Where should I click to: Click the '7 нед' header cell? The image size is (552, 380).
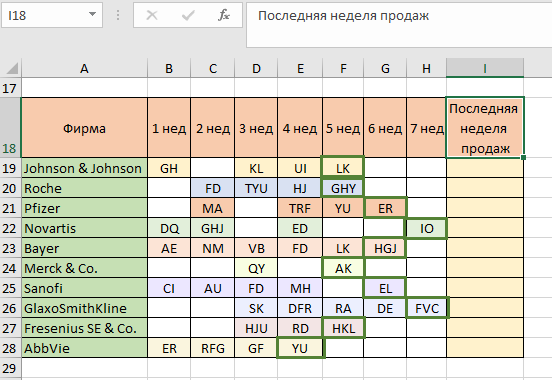point(426,128)
